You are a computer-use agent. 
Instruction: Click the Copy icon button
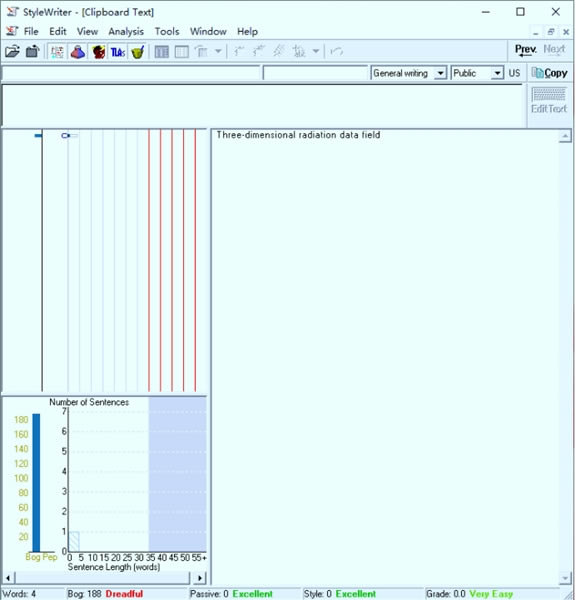[x=549, y=73]
